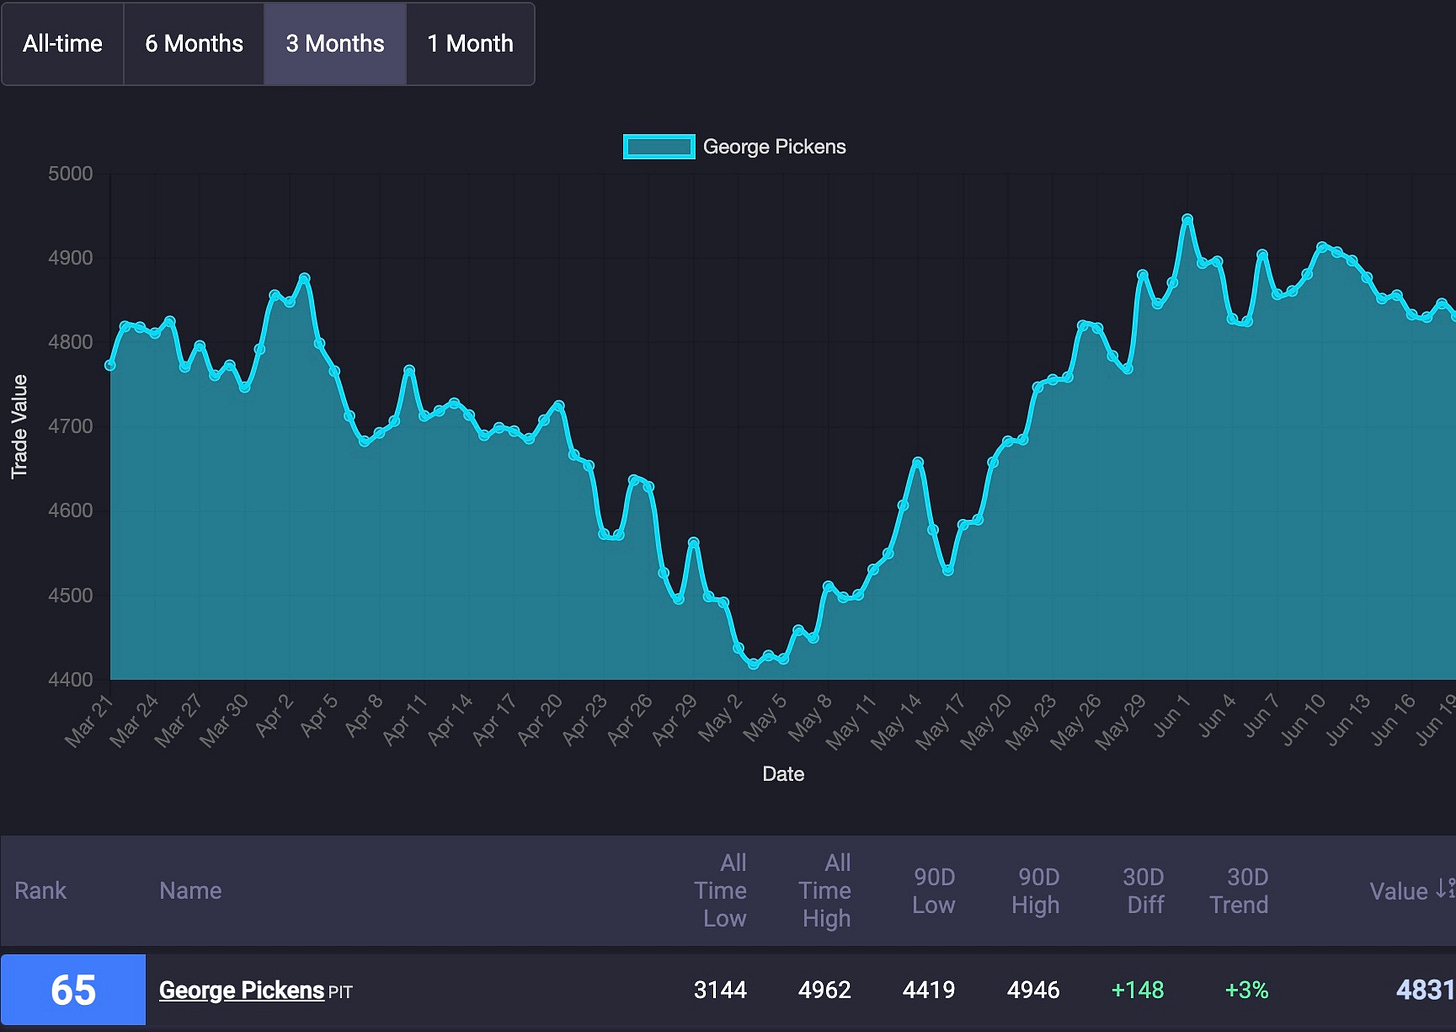
Task: Open the George Pickens player link
Action: tap(242, 990)
